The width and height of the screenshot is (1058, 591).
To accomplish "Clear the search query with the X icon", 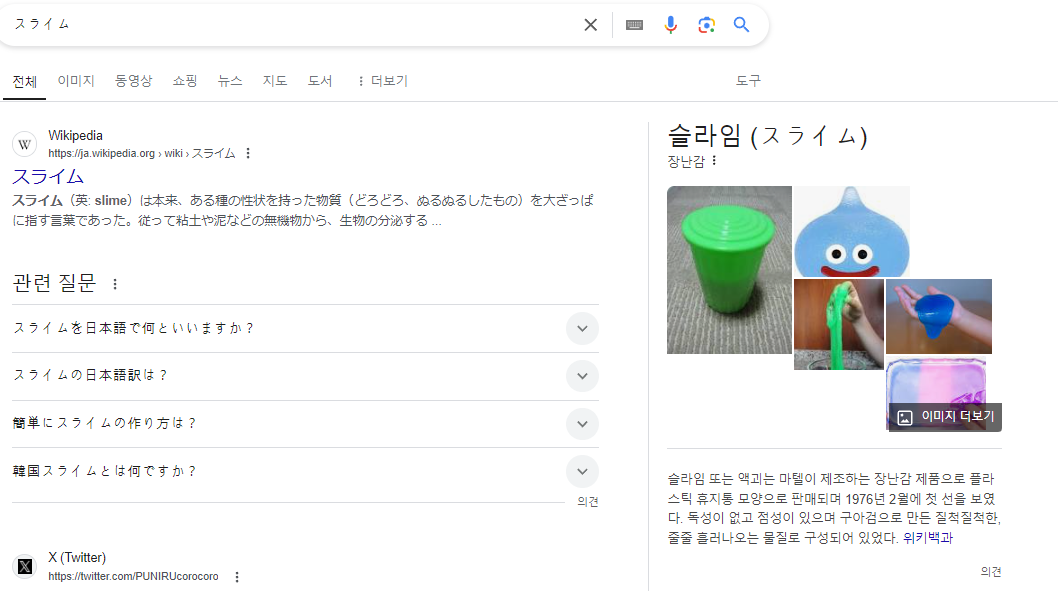I will pos(590,24).
